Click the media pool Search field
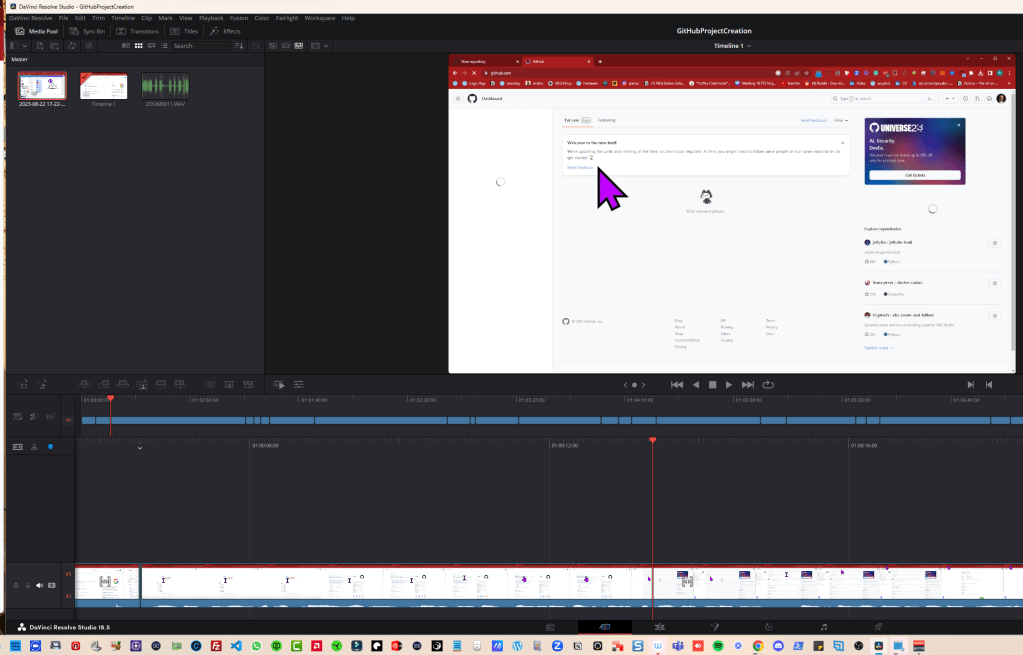1023x655 pixels. pos(201,46)
